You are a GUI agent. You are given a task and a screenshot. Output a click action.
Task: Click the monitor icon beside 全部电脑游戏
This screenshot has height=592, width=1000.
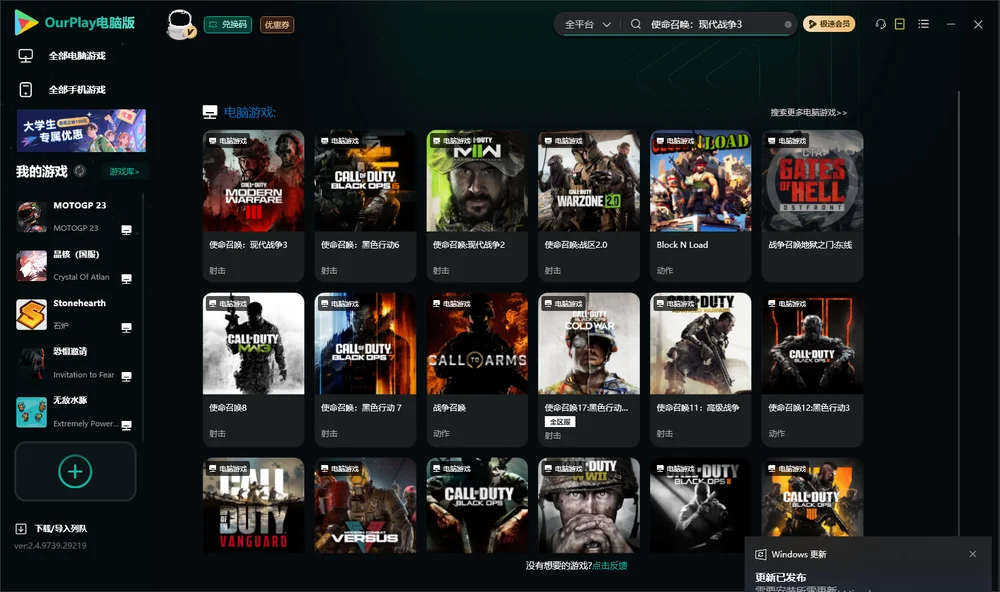coord(26,56)
